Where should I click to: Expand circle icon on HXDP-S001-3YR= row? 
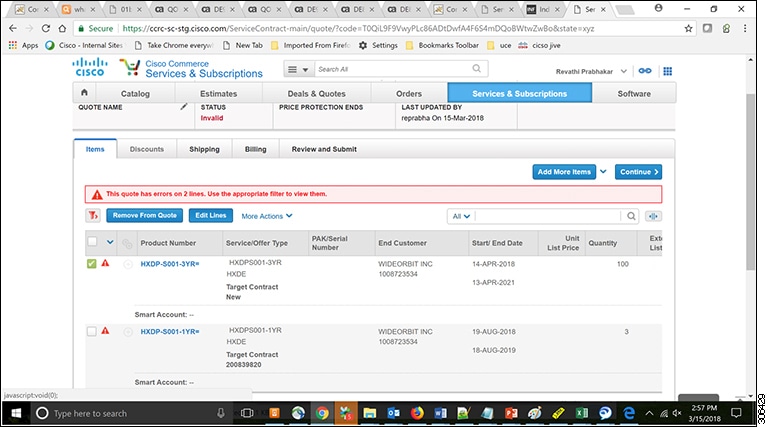tap(128, 264)
